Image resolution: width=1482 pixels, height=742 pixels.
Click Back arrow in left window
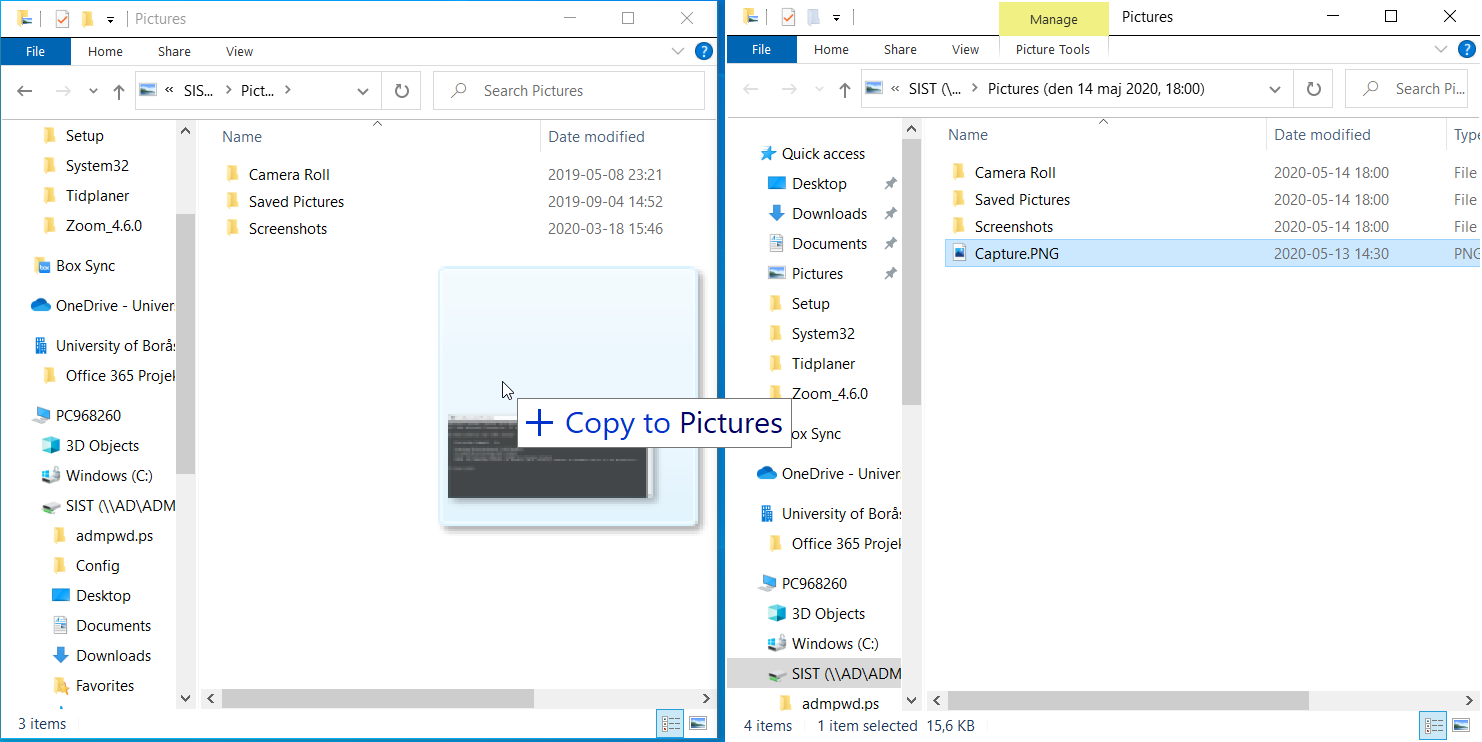tap(25, 91)
